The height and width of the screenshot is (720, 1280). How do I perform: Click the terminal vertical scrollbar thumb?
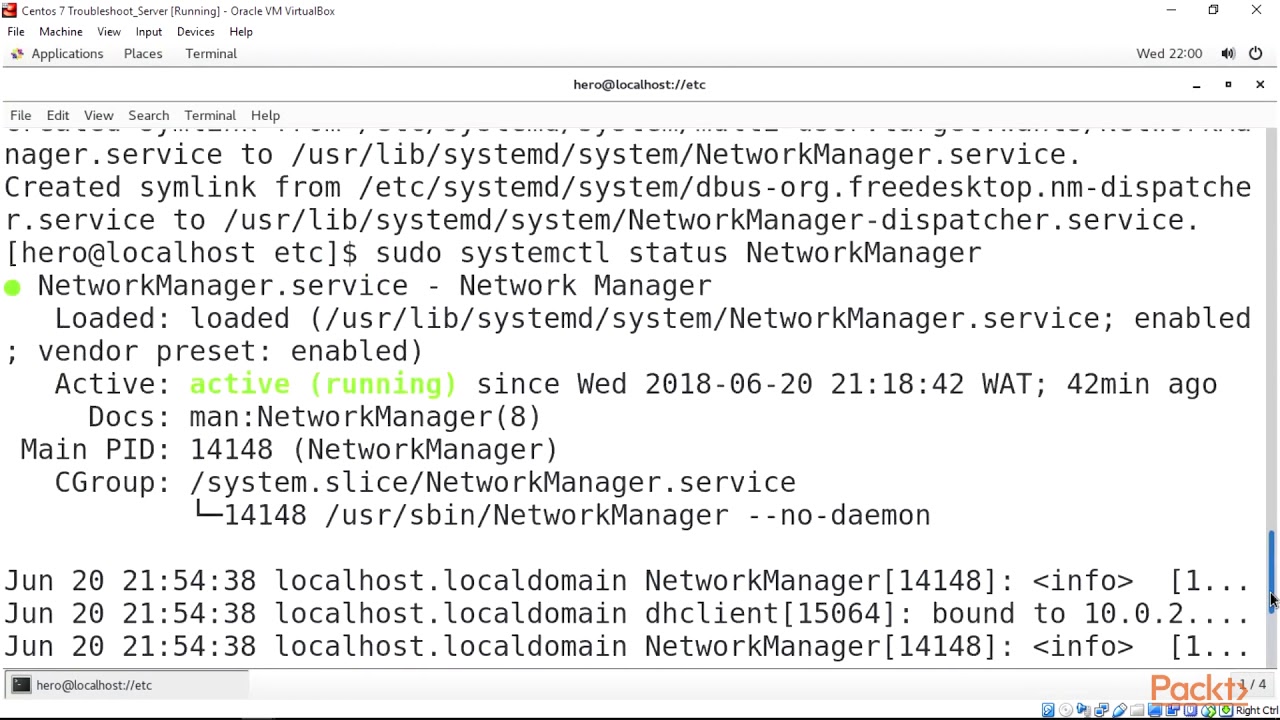(x=1272, y=565)
